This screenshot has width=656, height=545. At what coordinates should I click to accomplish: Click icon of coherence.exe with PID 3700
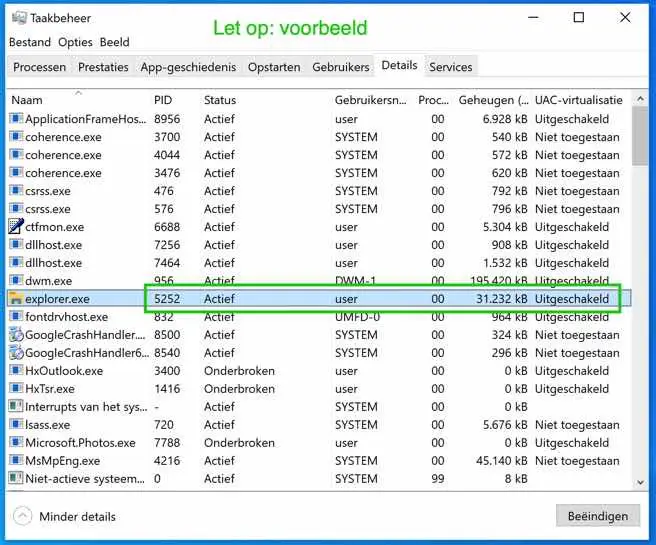point(16,136)
